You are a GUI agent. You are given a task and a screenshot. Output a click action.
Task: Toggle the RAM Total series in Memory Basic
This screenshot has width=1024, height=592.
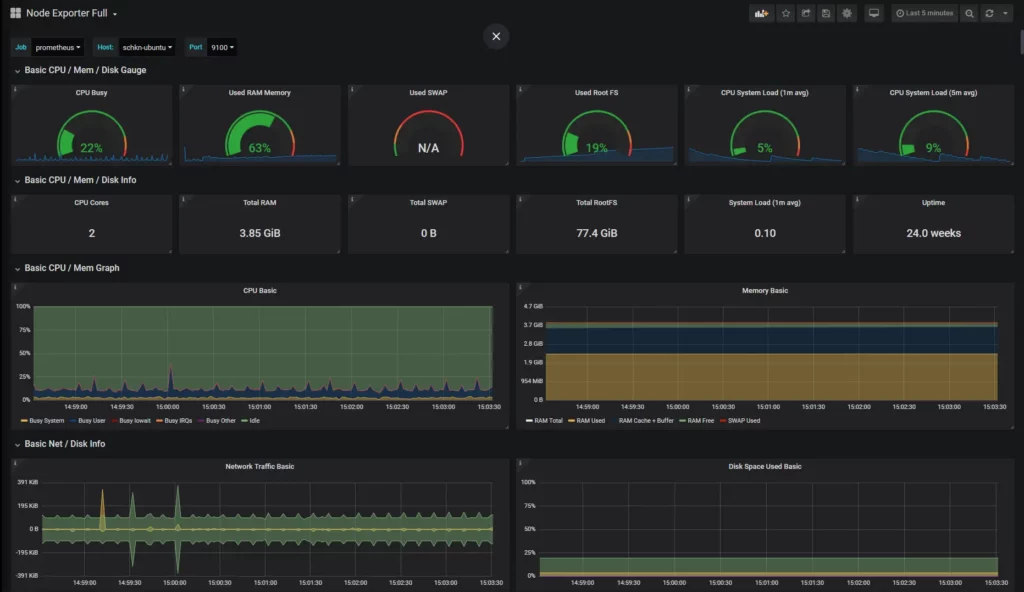547,421
